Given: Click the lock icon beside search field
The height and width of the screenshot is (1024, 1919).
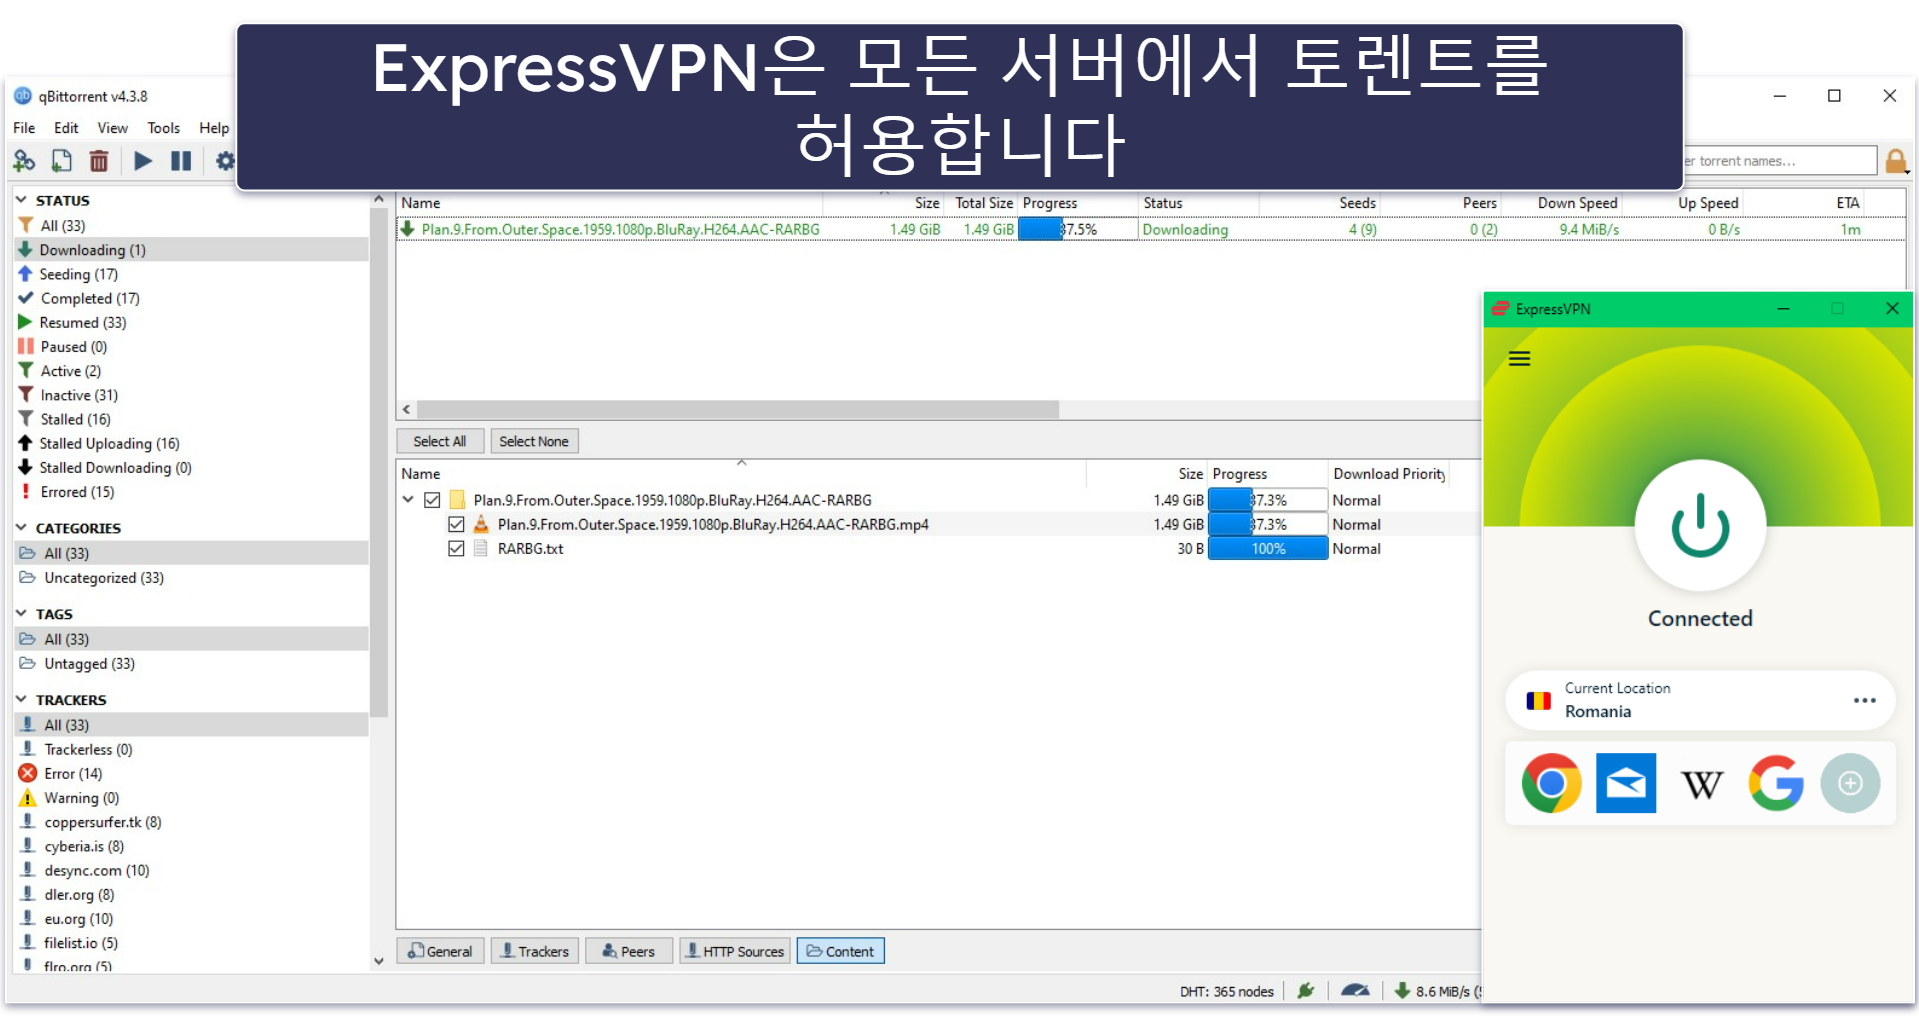Looking at the screenshot, I should click(1895, 161).
